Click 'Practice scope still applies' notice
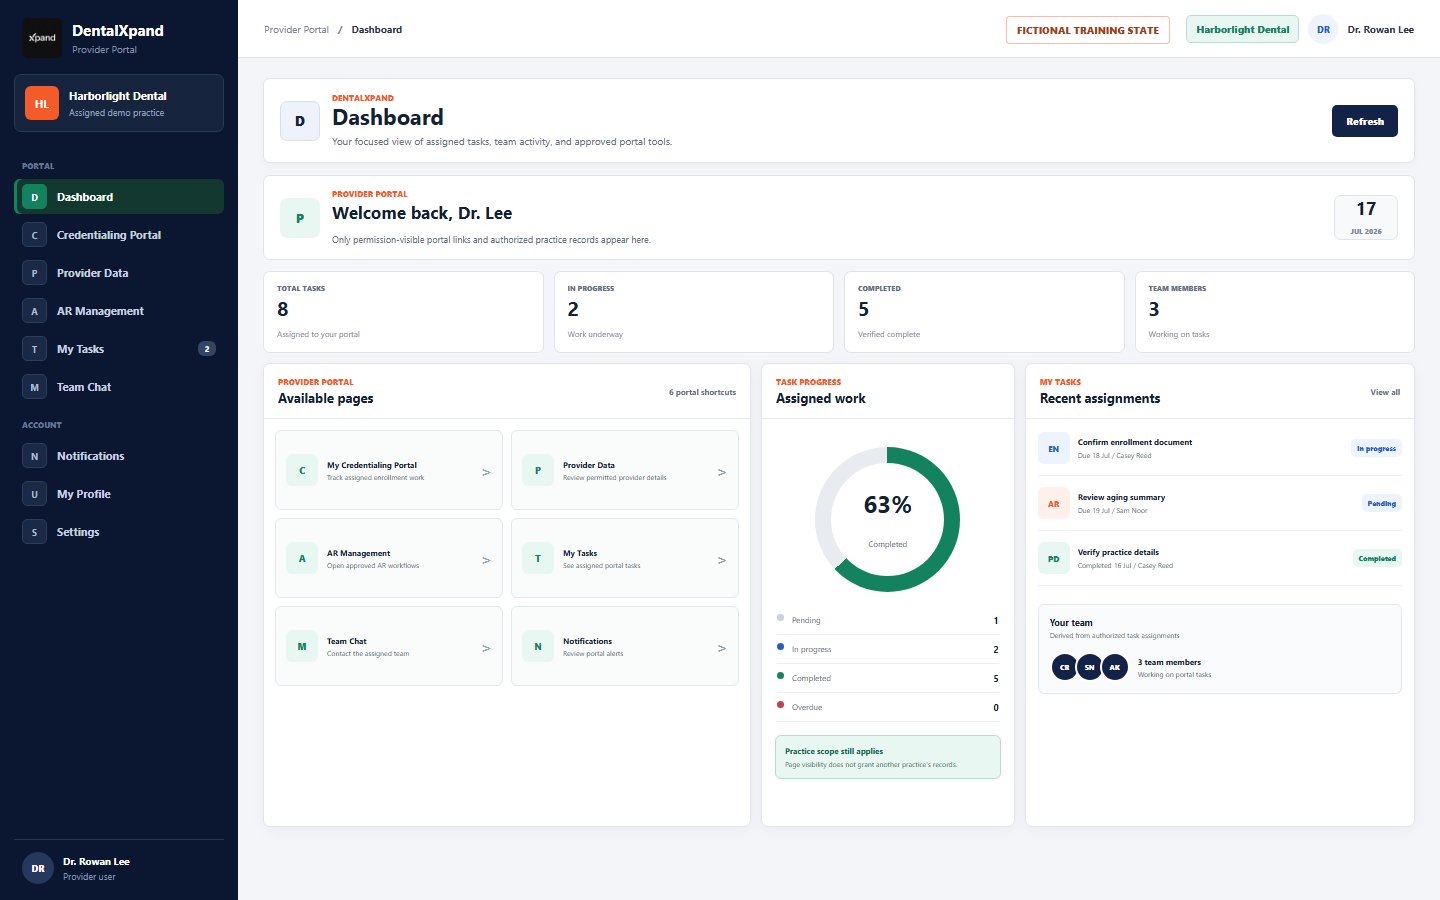The width and height of the screenshot is (1440, 900). pyautogui.click(x=888, y=757)
